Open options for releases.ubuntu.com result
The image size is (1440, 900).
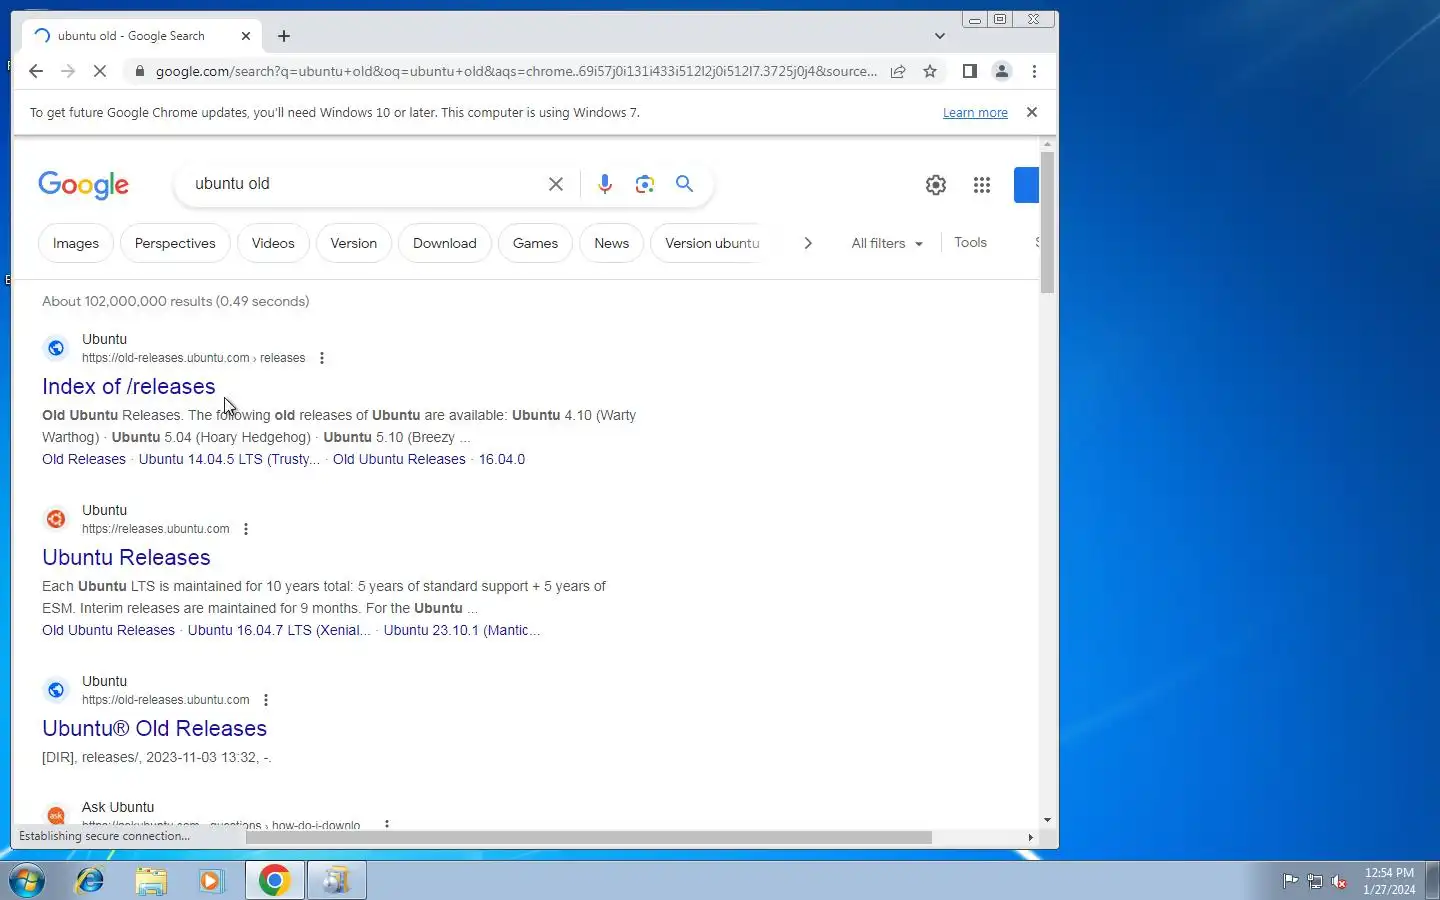click(246, 529)
